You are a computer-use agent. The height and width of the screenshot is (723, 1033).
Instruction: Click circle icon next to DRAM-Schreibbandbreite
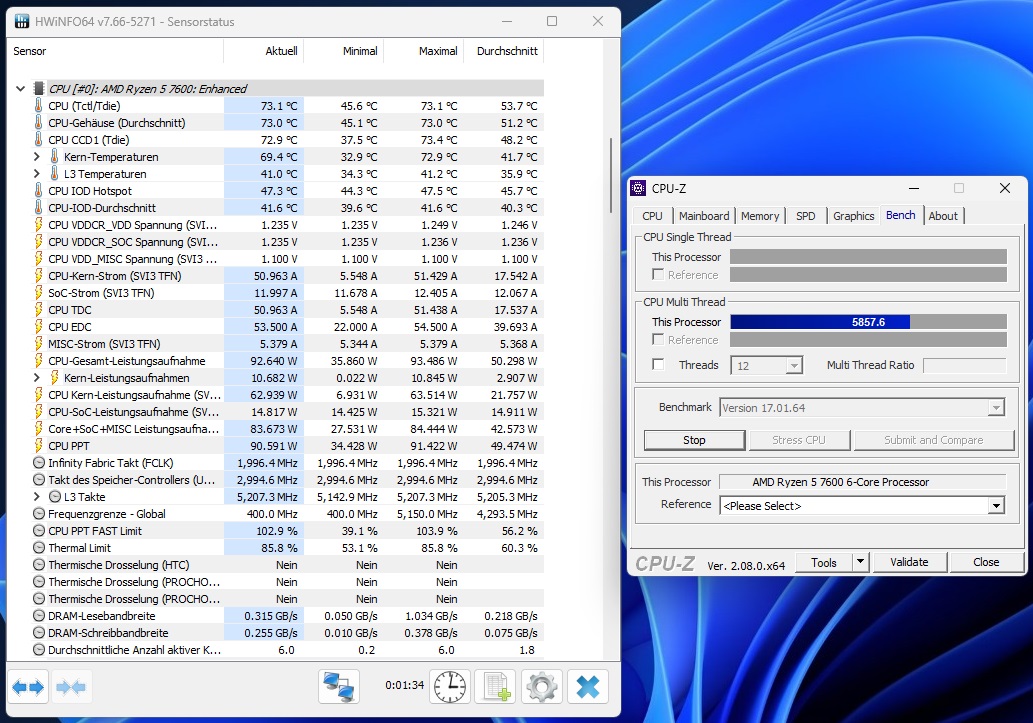[x=39, y=633]
